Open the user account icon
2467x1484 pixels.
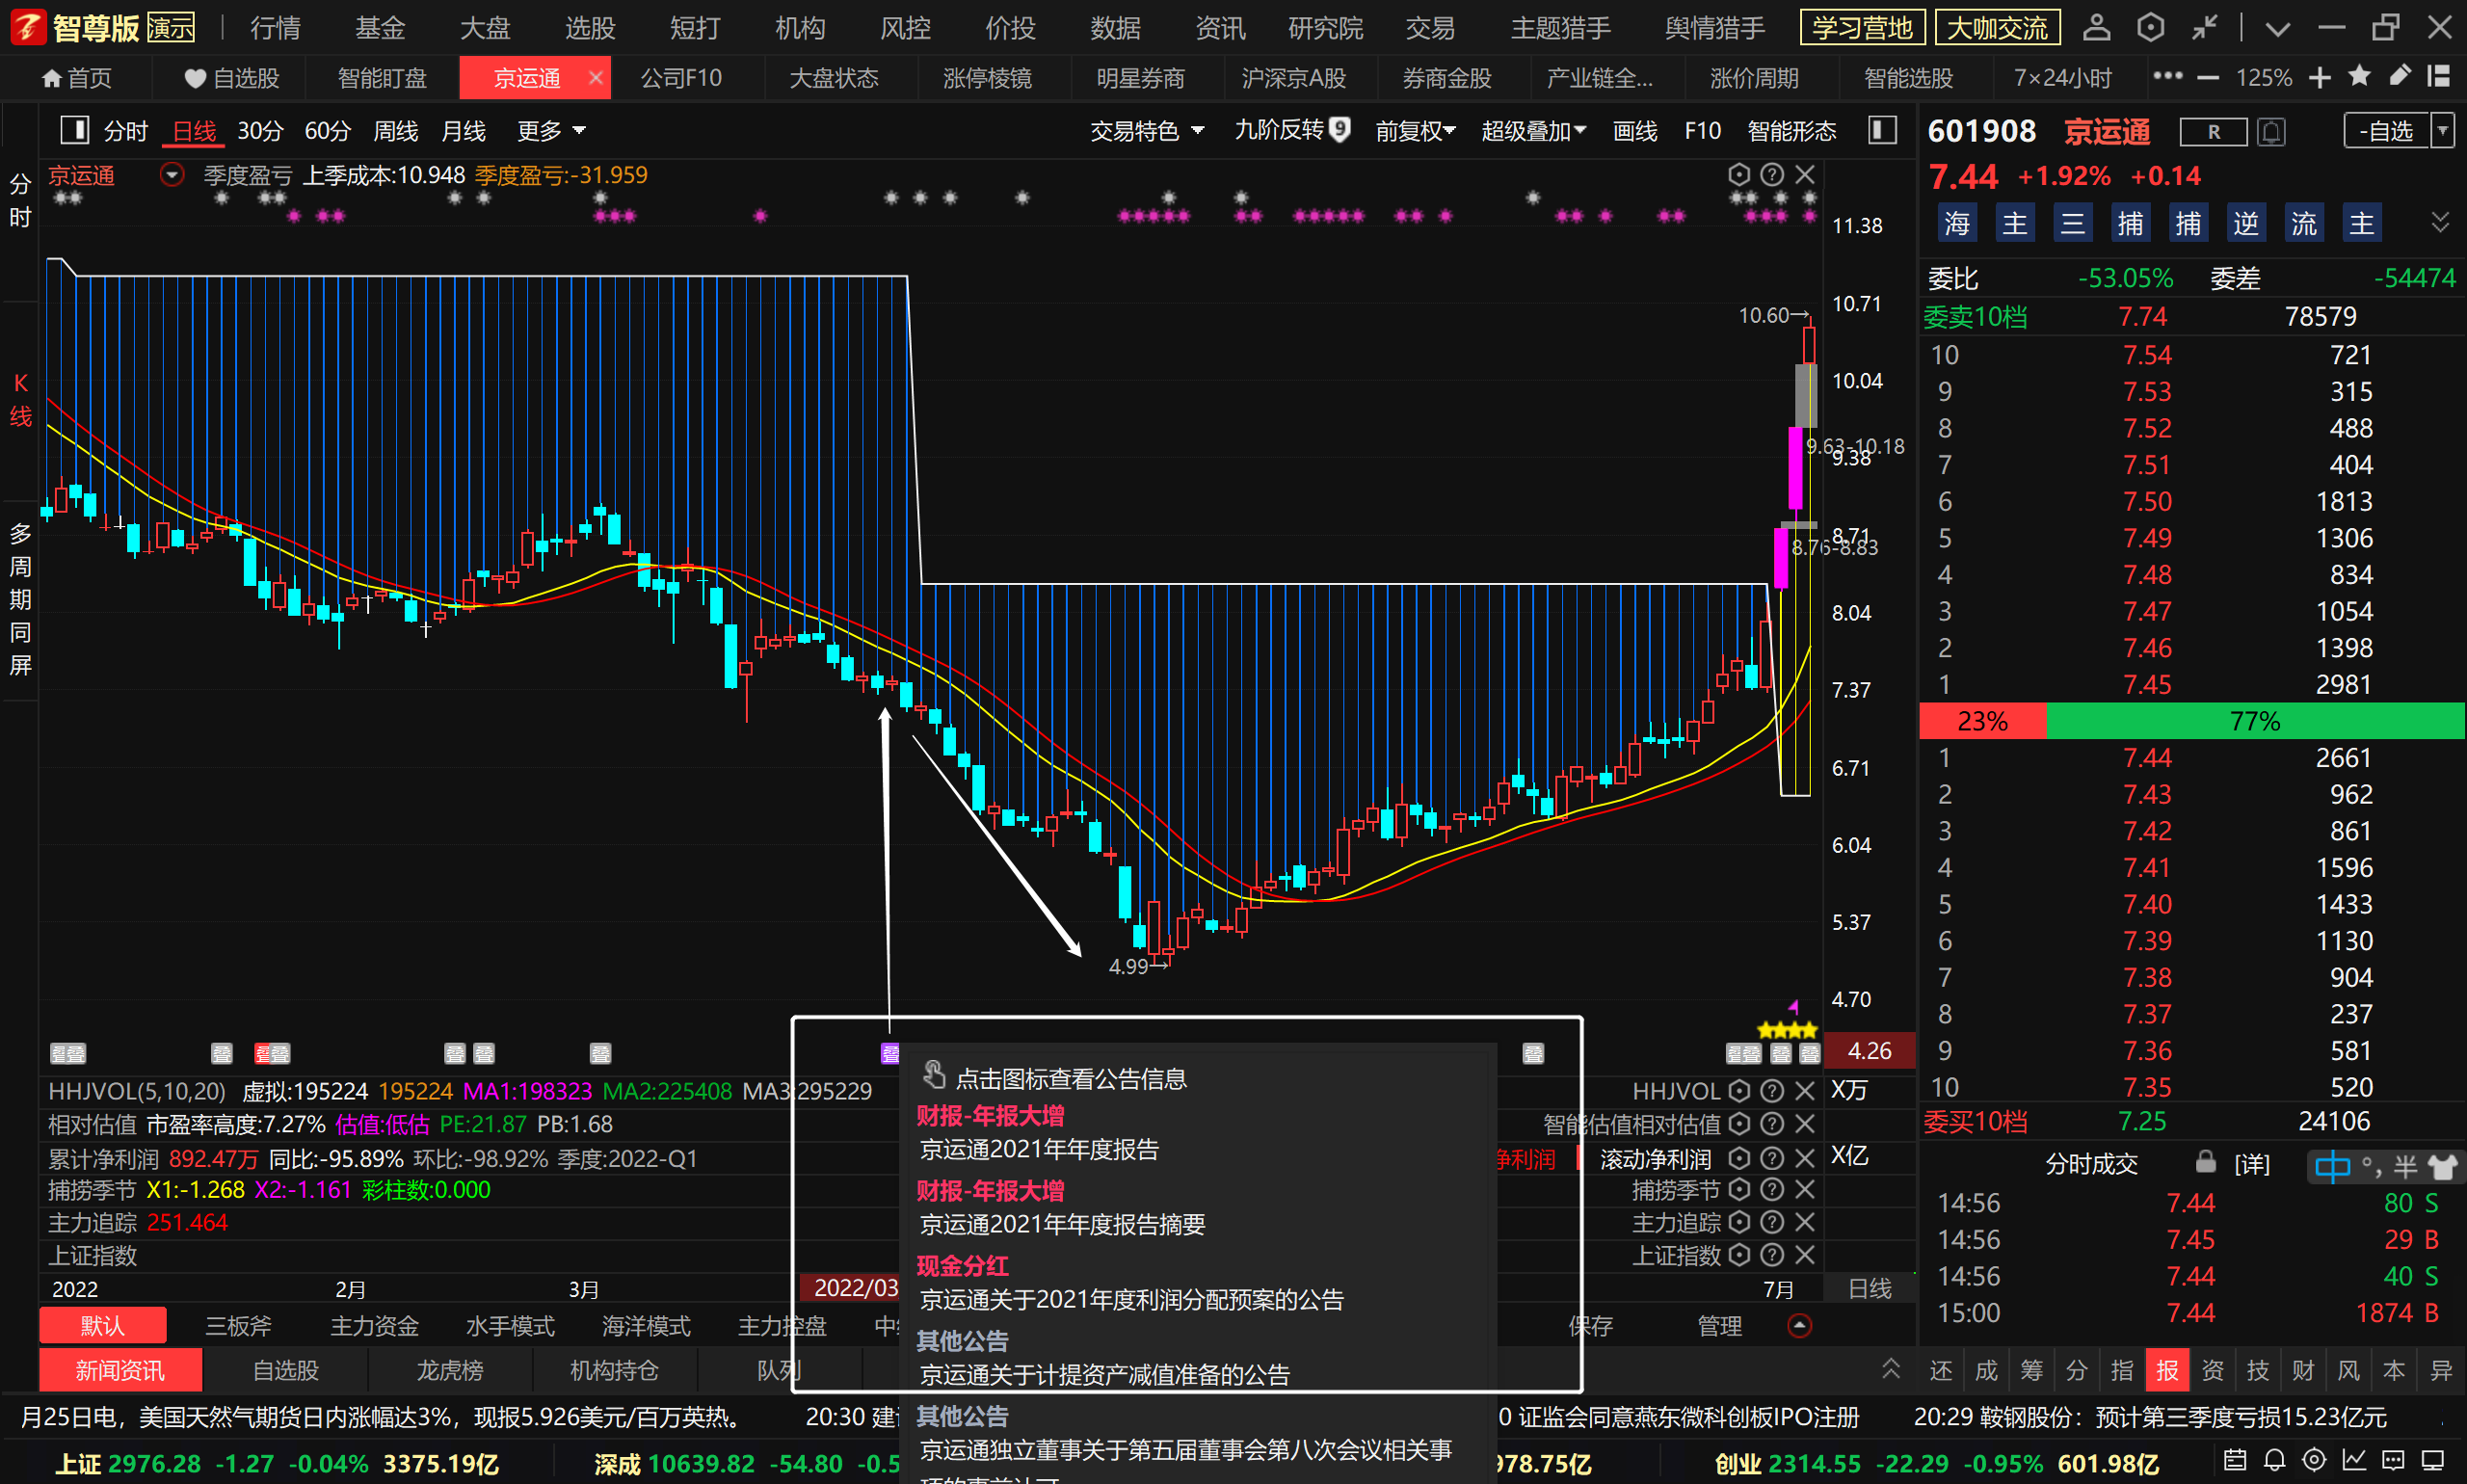(2096, 27)
